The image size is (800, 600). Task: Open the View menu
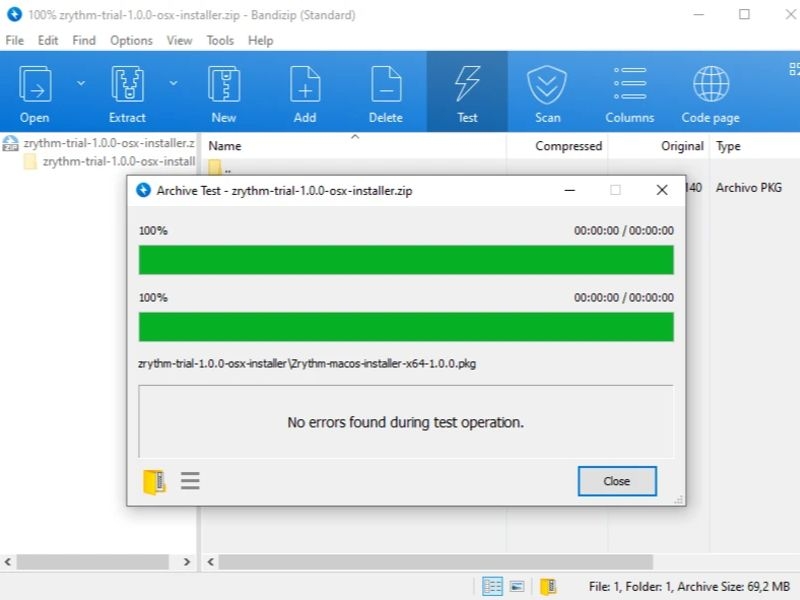click(x=180, y=40)
